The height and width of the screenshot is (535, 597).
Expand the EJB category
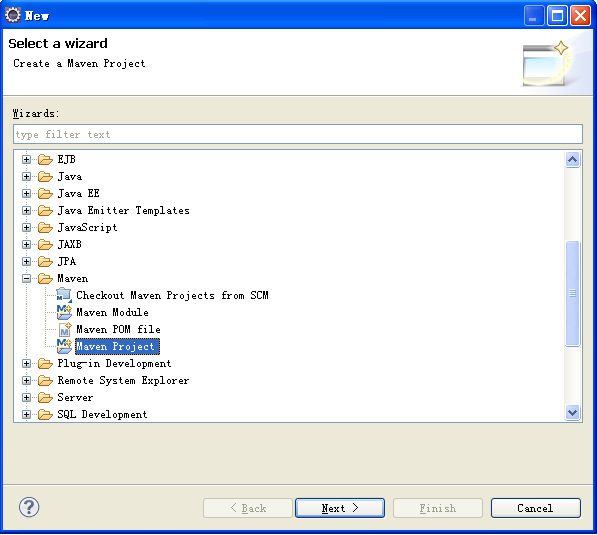pos(26,159)
